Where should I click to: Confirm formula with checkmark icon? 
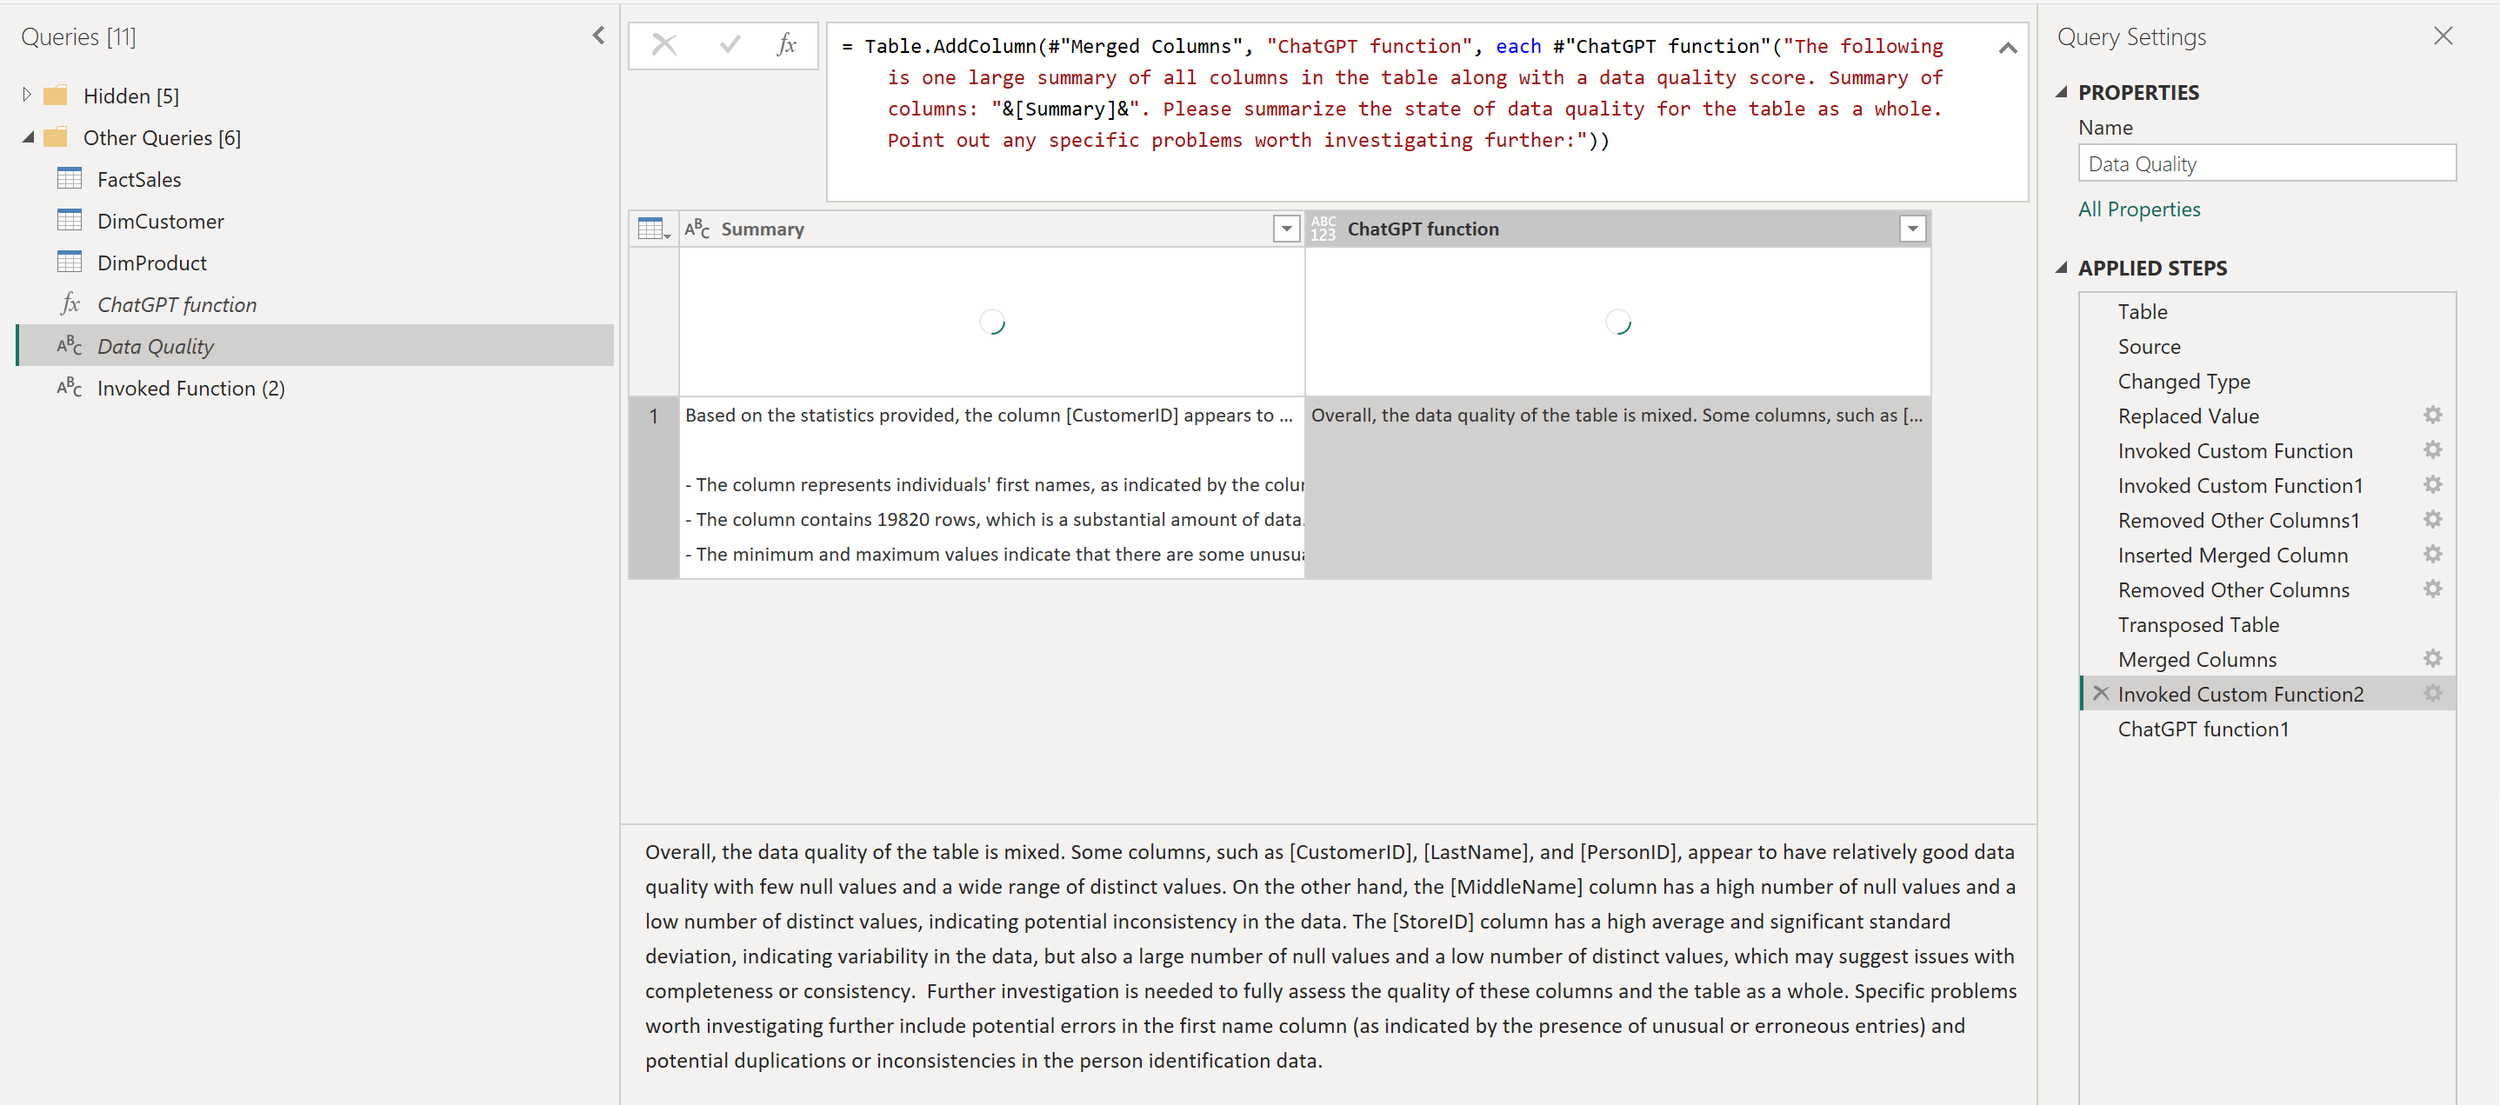click(730, 45)
